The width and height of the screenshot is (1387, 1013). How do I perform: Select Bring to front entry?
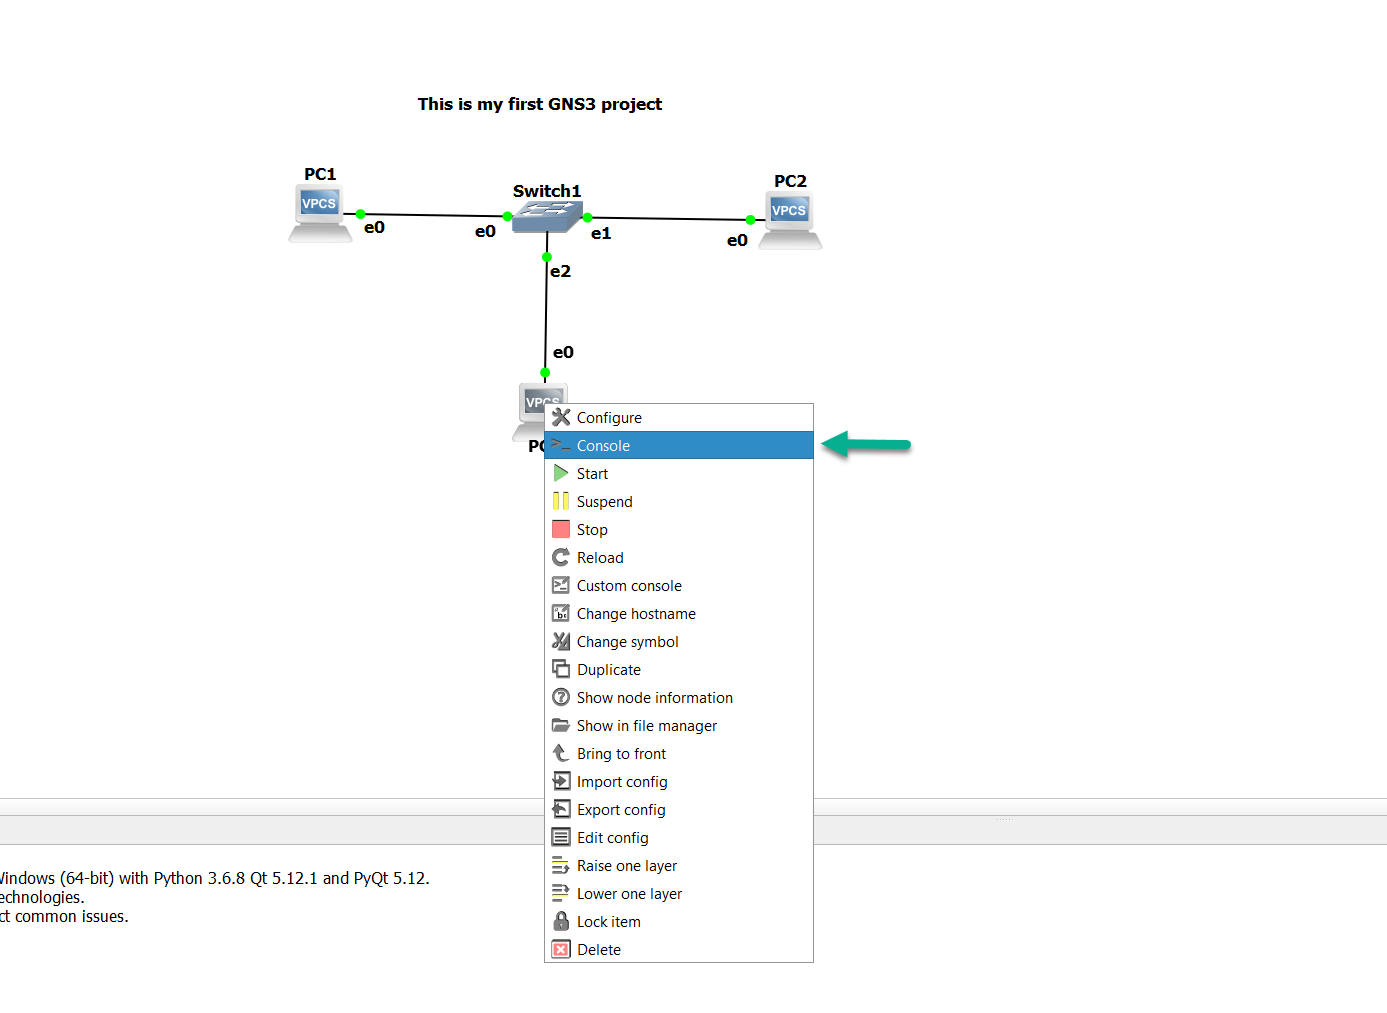click(x=679, y=753)
